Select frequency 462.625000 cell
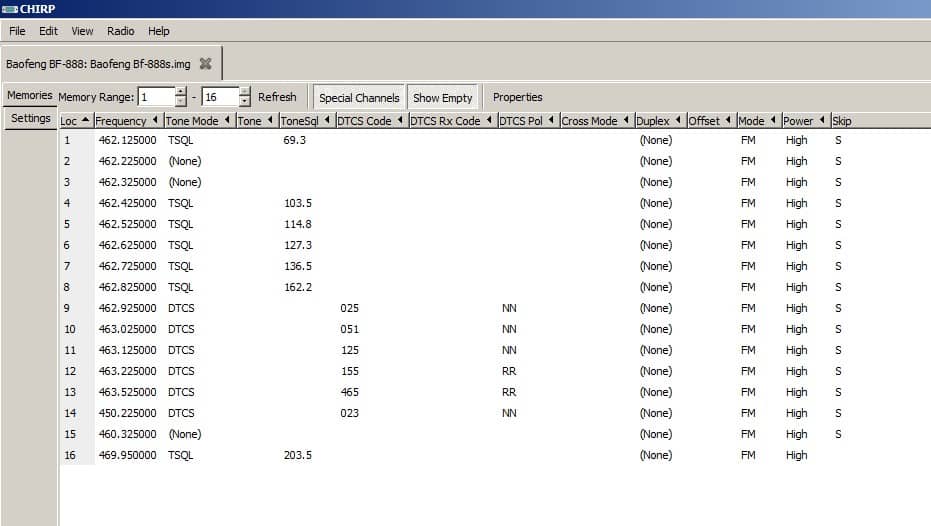Screen dimensions: 931x526 128,245
